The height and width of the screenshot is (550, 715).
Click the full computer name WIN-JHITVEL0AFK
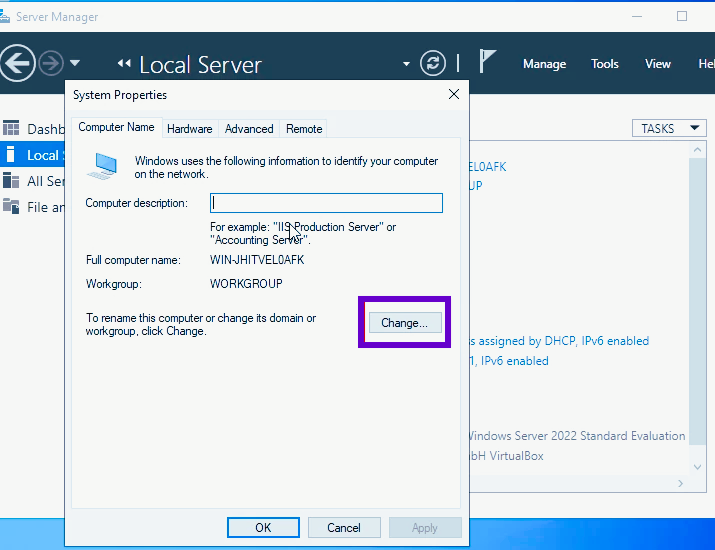(x=257, y=260)
